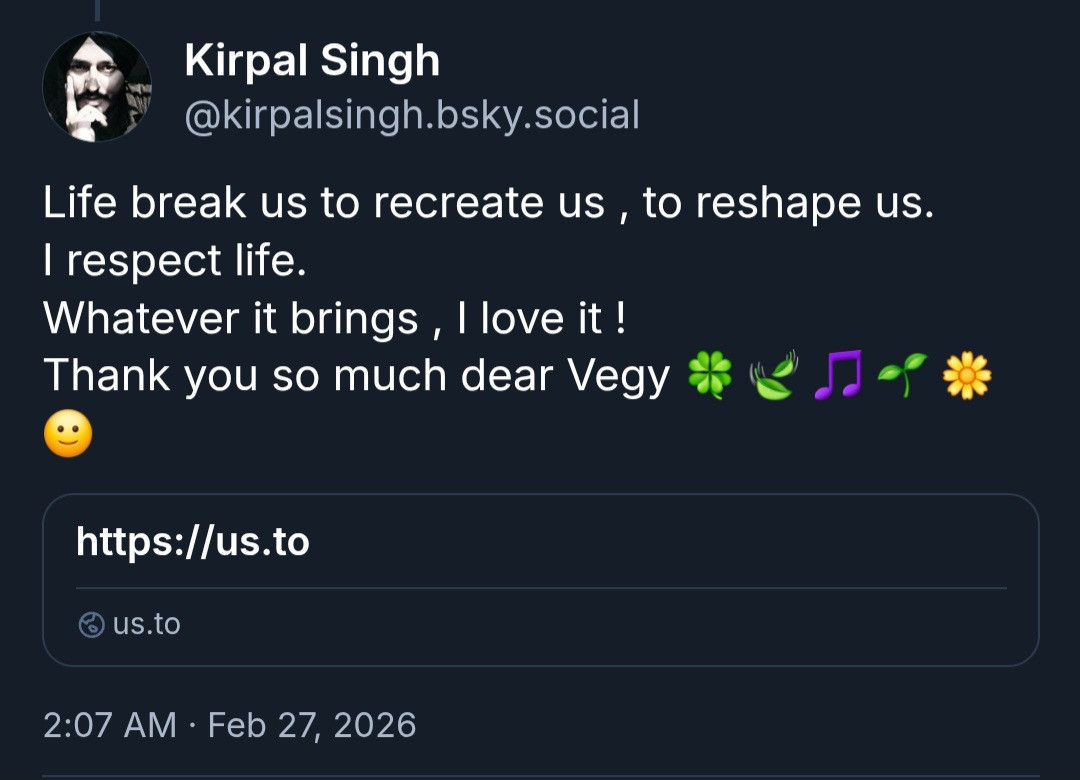1080x780 pixels.
Task: Click the thread connector line above avatar
Action: (x=97, y=10)
